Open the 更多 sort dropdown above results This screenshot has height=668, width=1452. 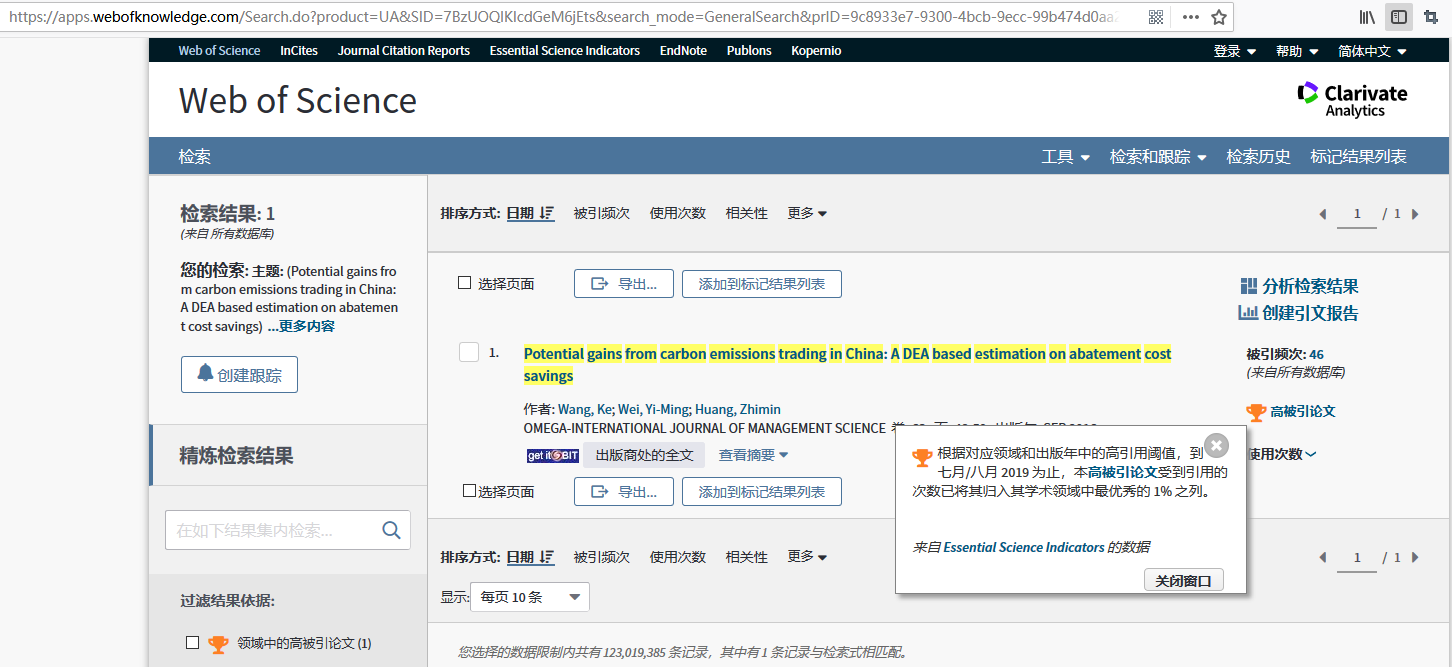click(x=807, y=213)
